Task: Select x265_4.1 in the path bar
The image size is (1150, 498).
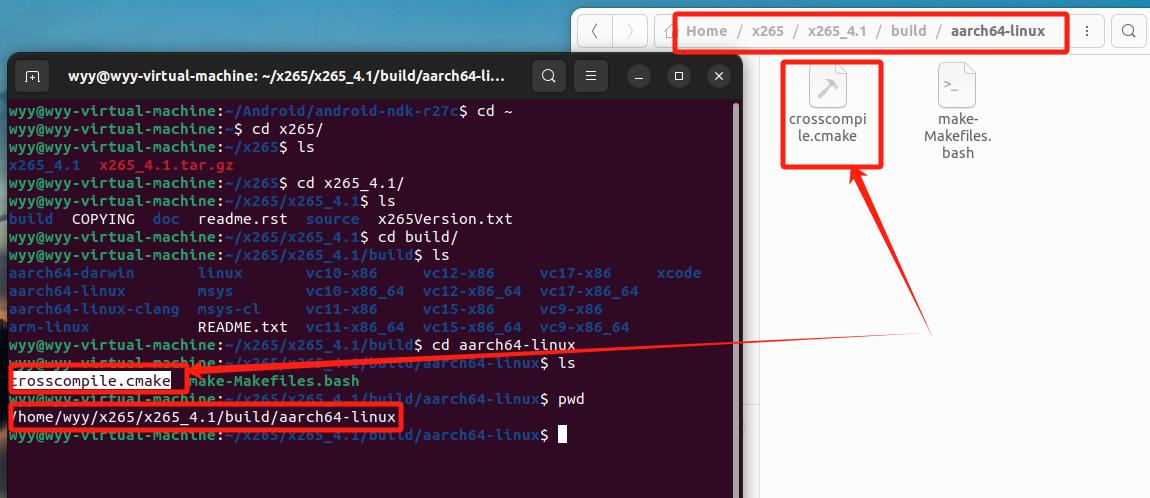Action: 837,31
